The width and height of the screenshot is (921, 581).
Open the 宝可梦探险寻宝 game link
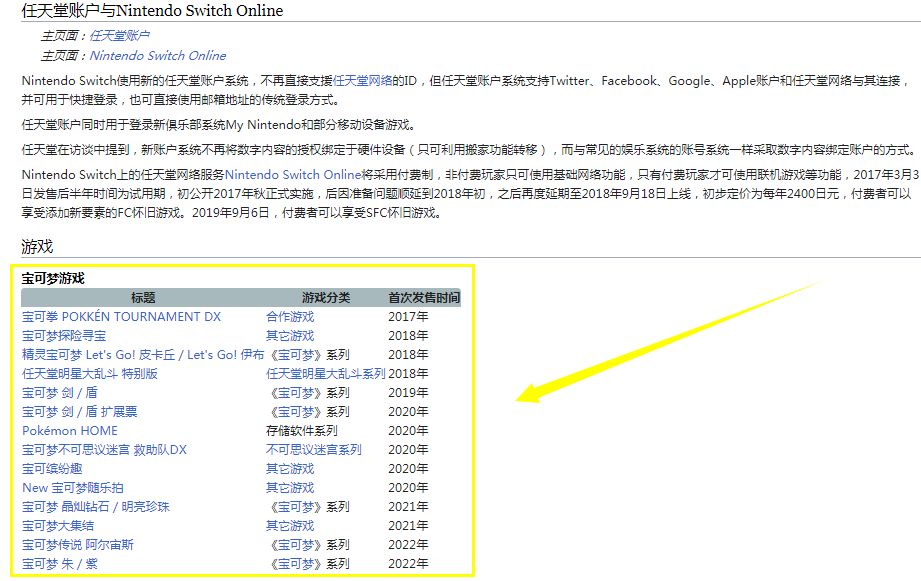pyautogui.click(x=64, y=336)
